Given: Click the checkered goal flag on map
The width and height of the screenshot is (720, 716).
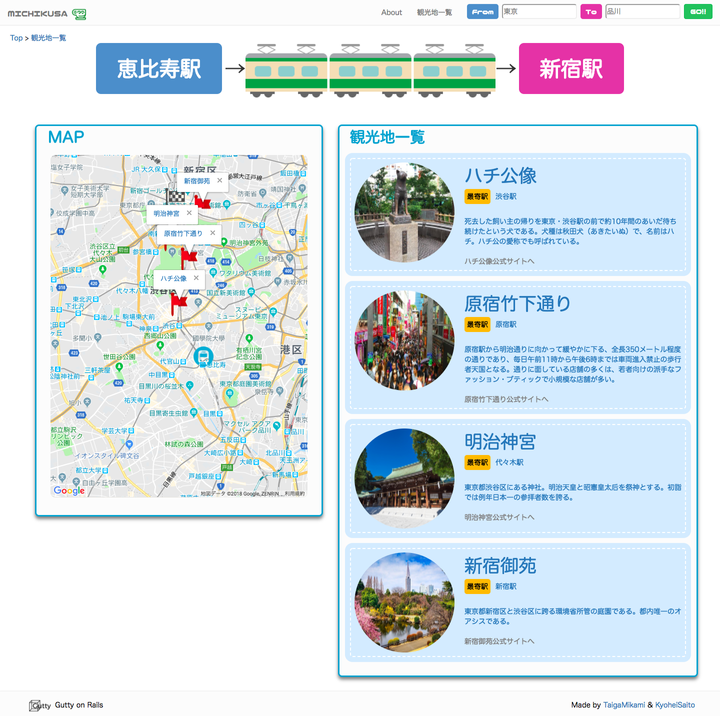Looking at the screenshot, I should point(175,198).
